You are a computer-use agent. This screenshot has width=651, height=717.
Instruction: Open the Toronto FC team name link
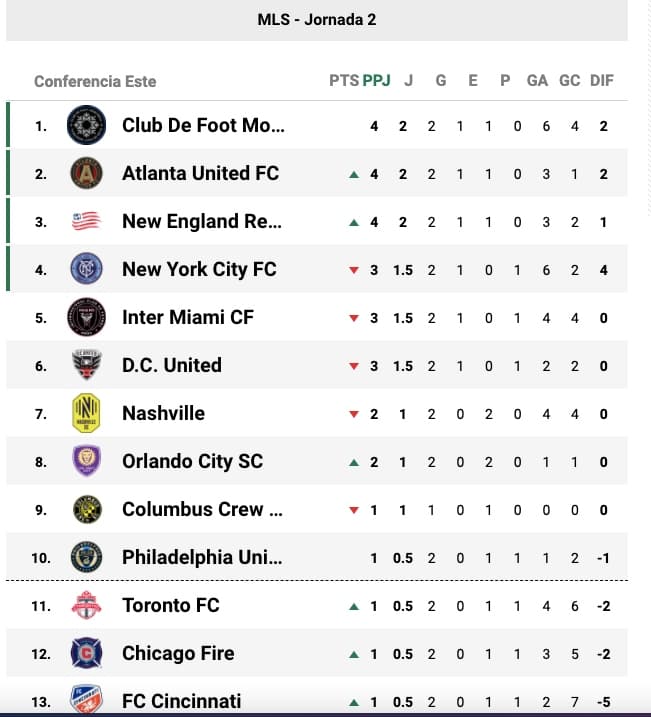[170, 605]
